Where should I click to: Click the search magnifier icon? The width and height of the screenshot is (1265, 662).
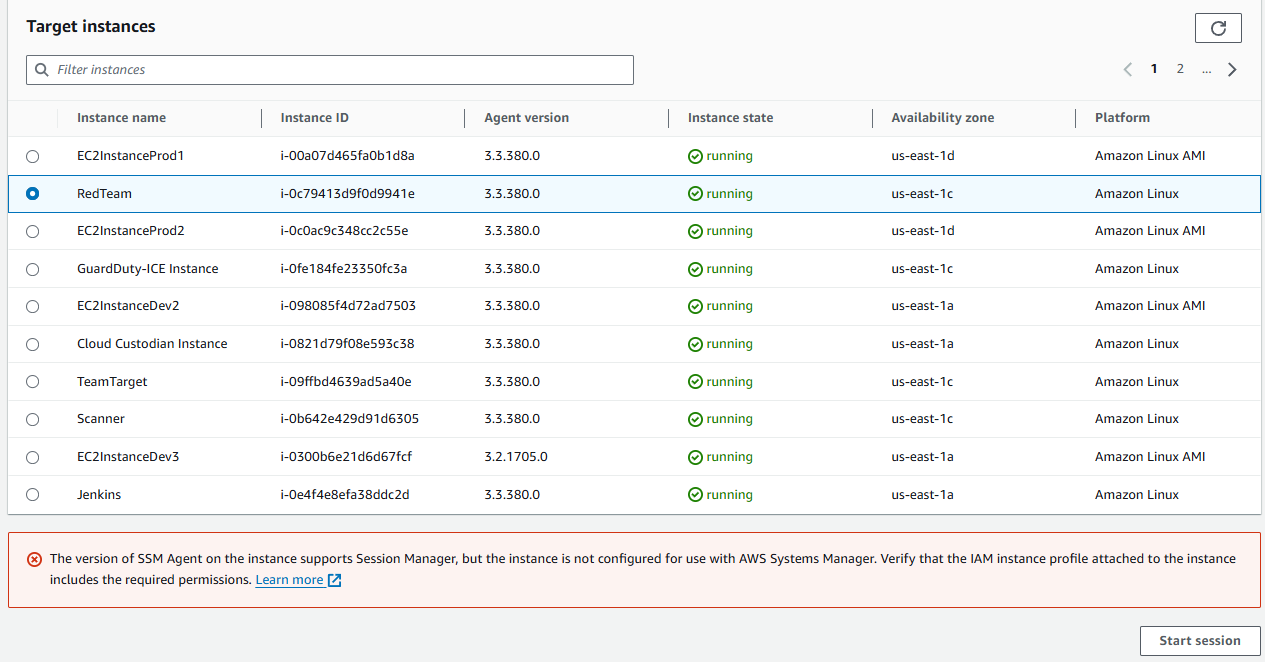pos(41,70)
